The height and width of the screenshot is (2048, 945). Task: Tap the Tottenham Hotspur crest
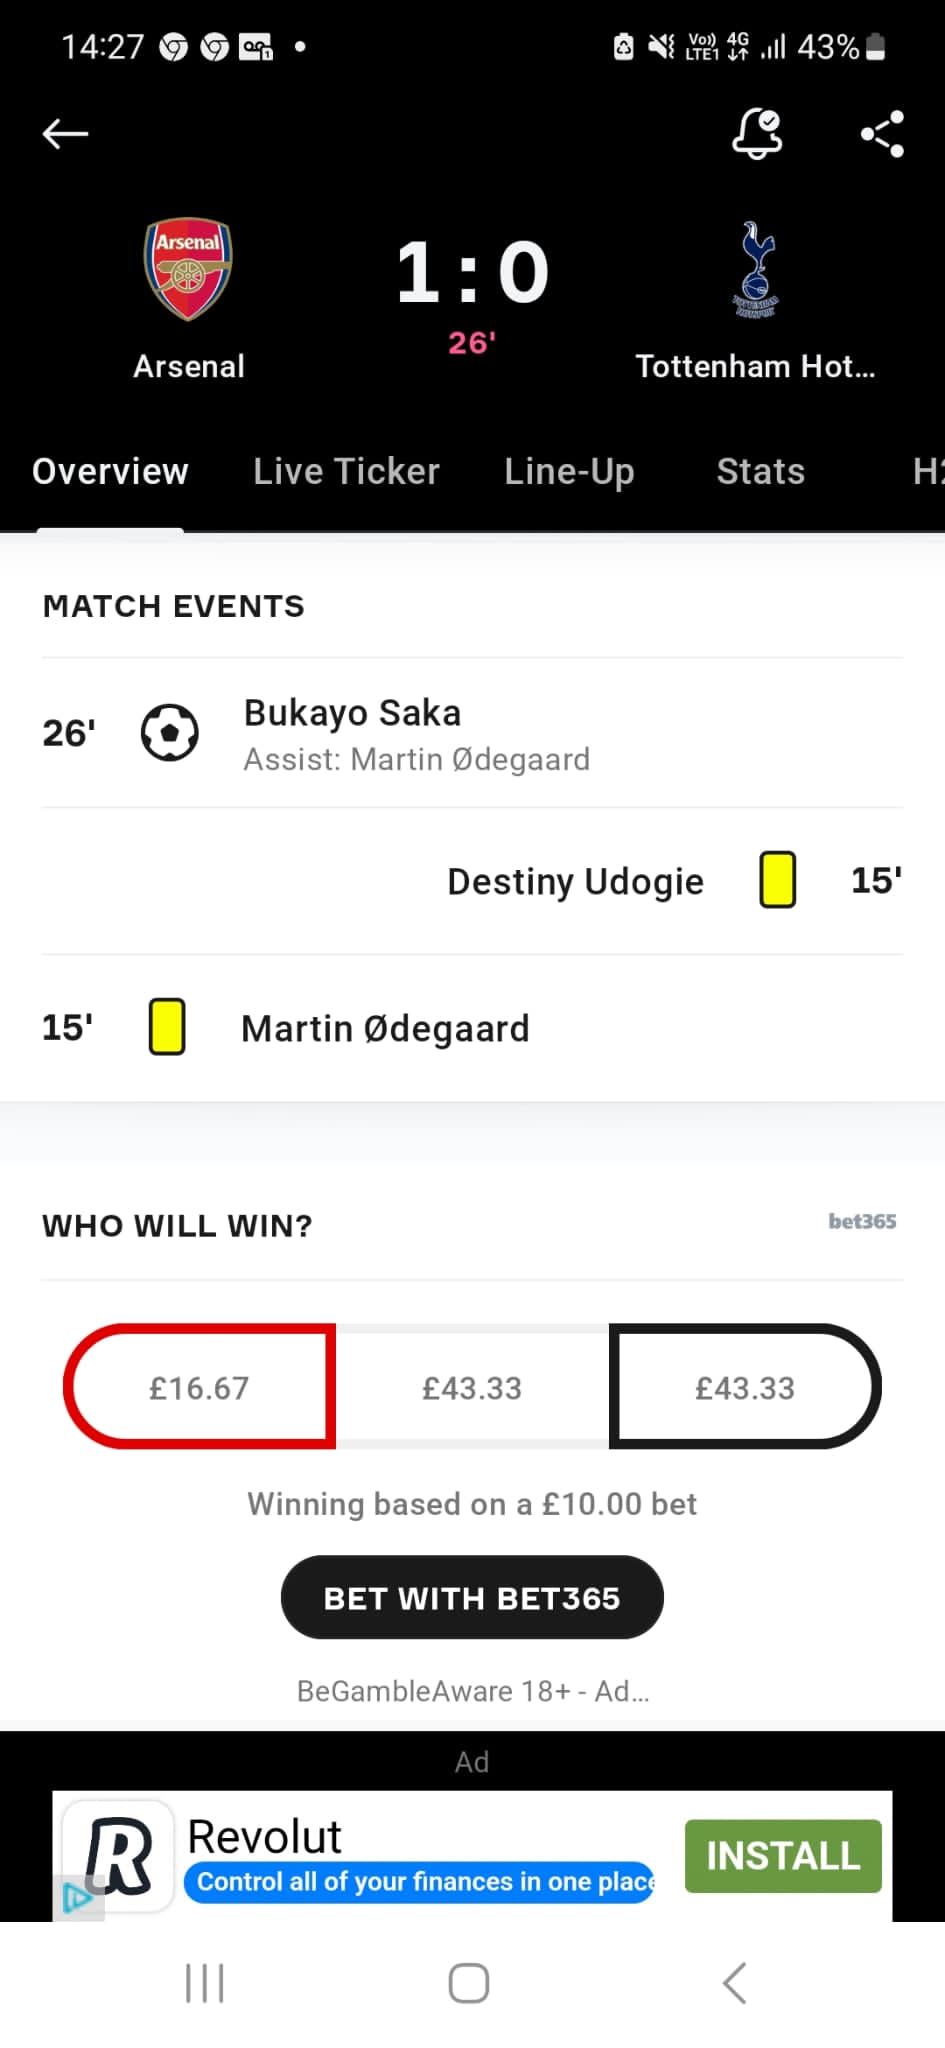tap(756, 269)
